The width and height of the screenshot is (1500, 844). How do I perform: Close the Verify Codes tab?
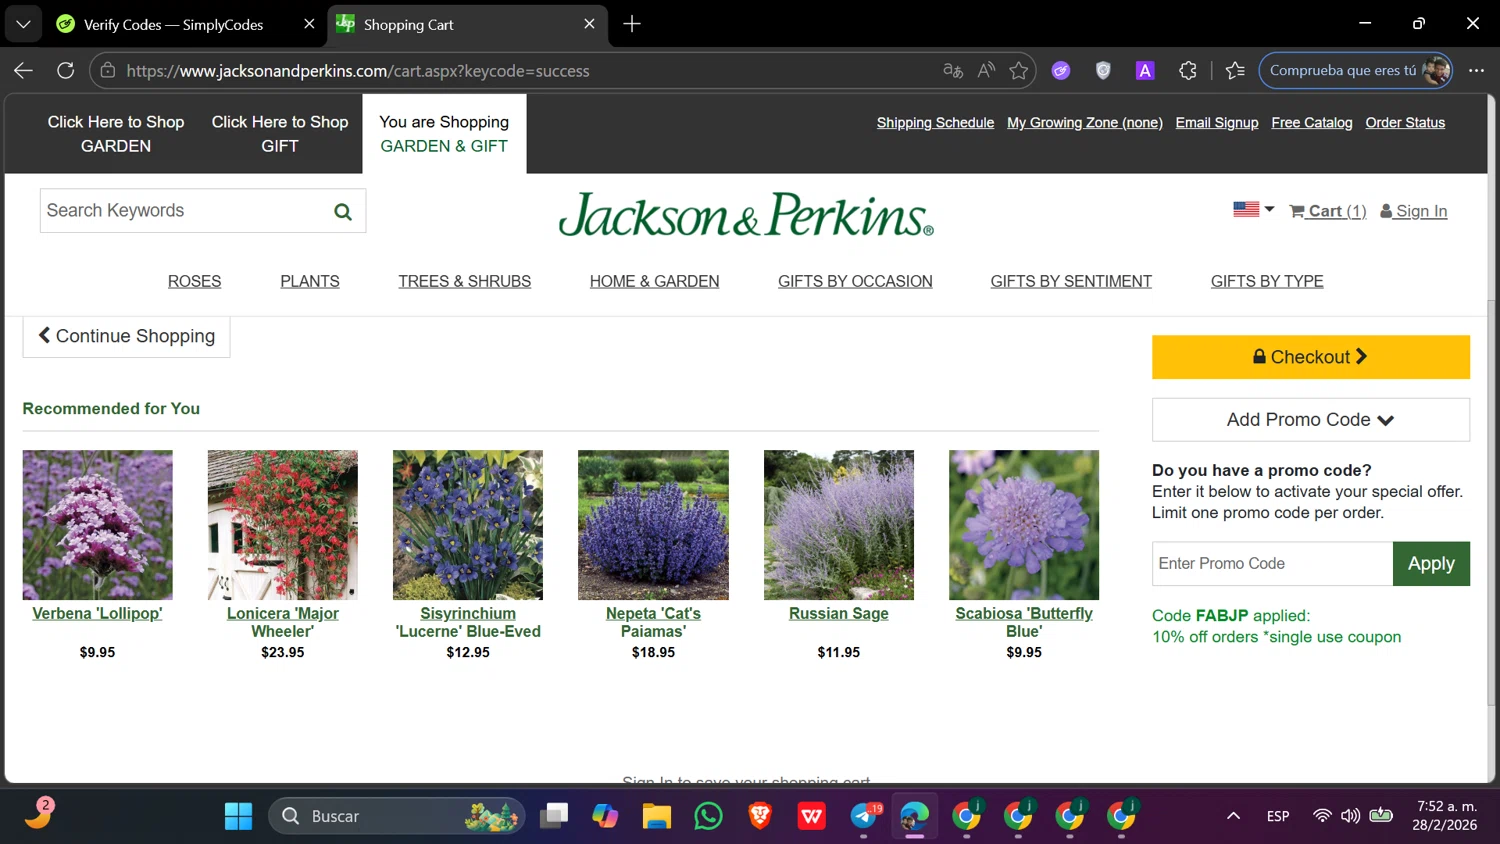309,24
